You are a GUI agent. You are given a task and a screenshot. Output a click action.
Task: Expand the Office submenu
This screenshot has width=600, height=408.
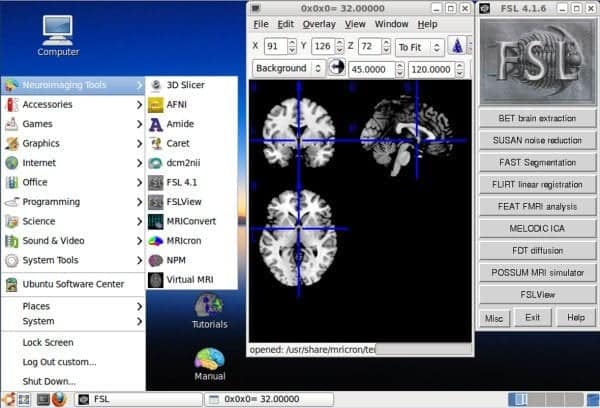pos(73,183)
